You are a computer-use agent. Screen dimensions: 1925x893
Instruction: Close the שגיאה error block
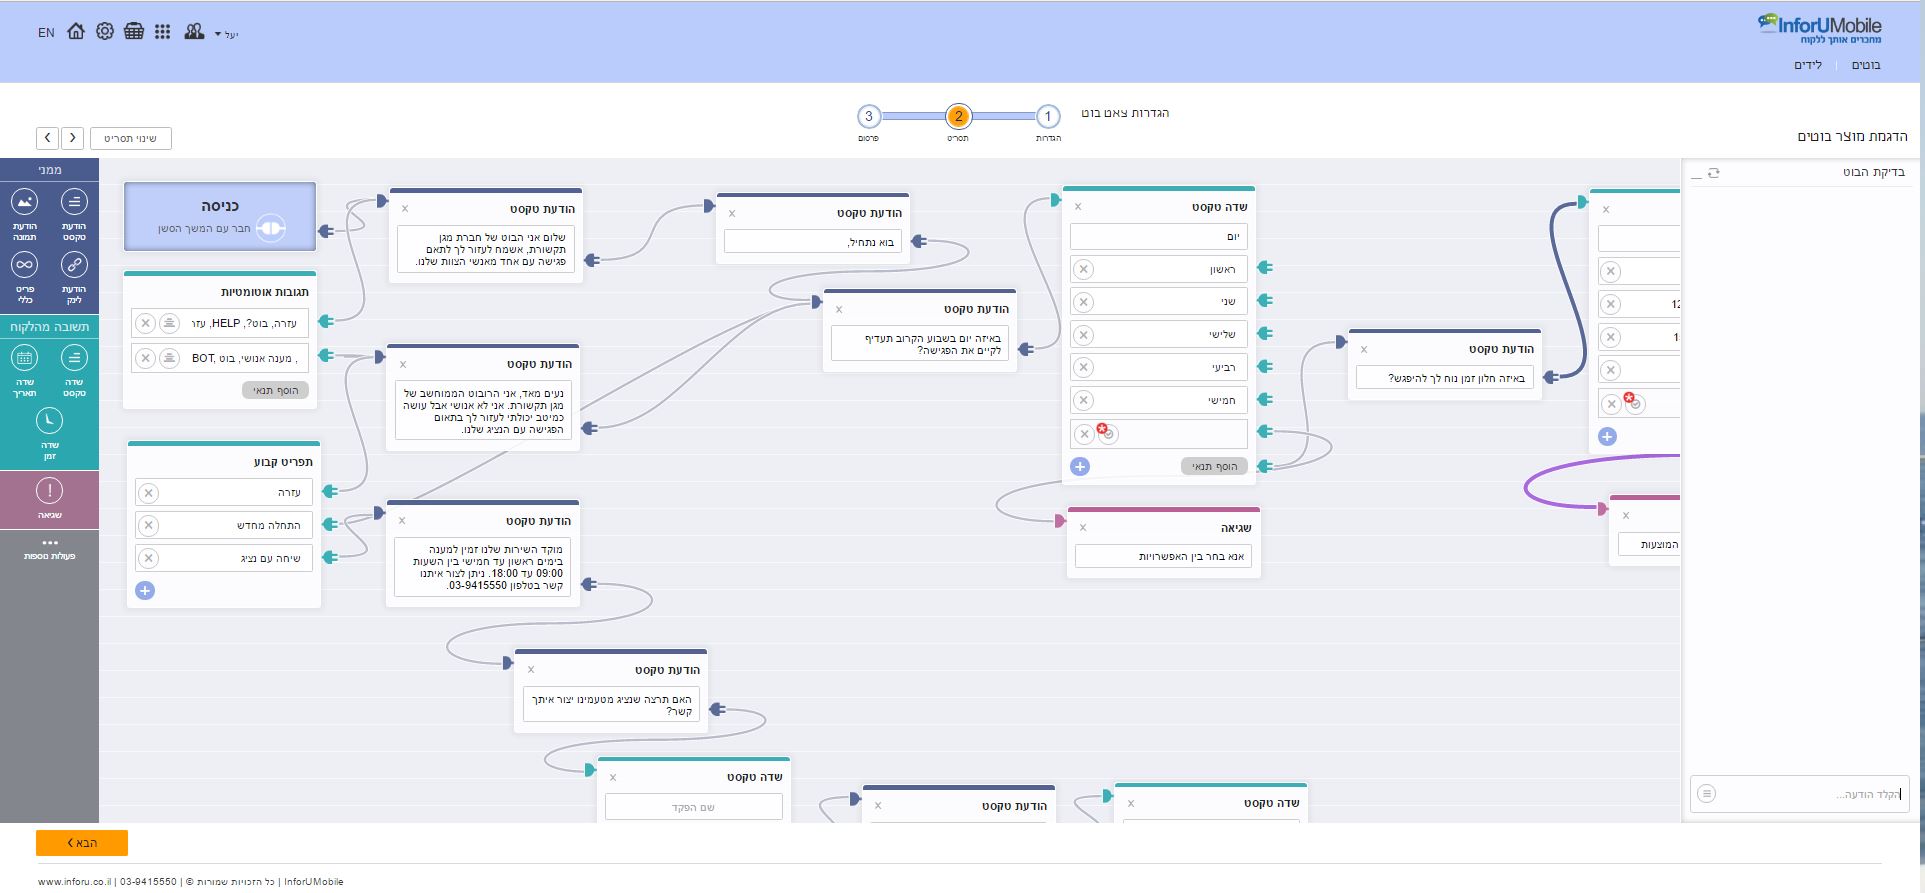tap(1083, 527)
